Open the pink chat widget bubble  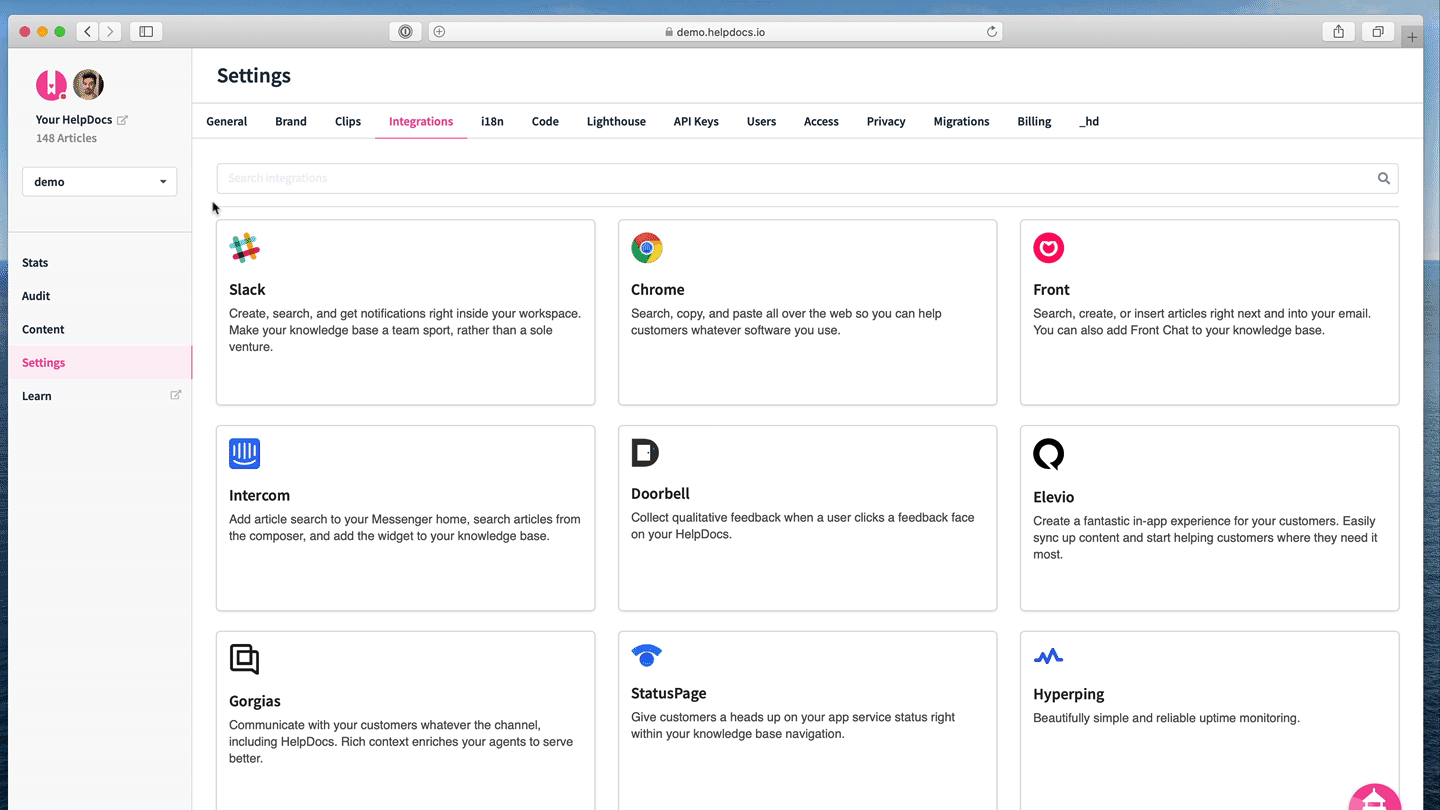(x=1375, y=797)
